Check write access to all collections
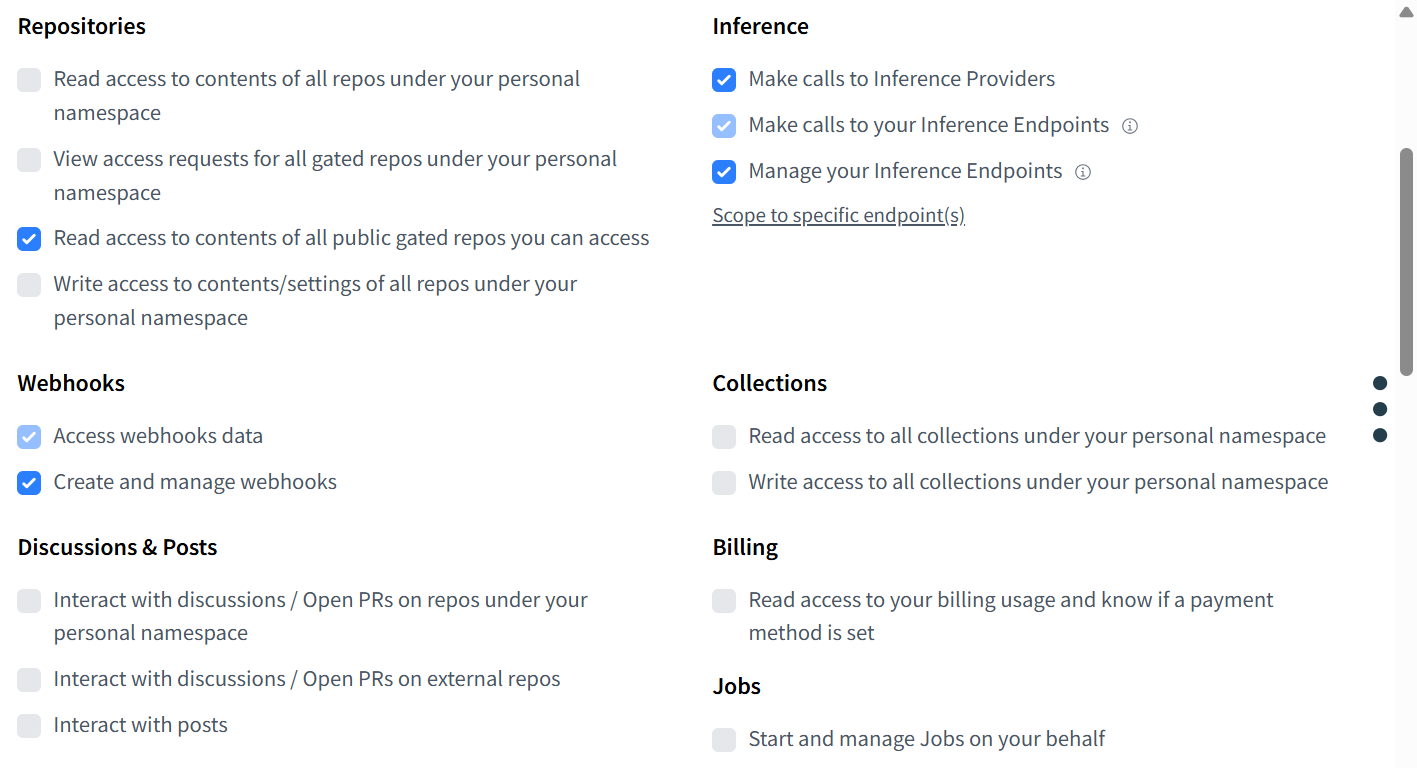1417x768 pixels. 724,483
